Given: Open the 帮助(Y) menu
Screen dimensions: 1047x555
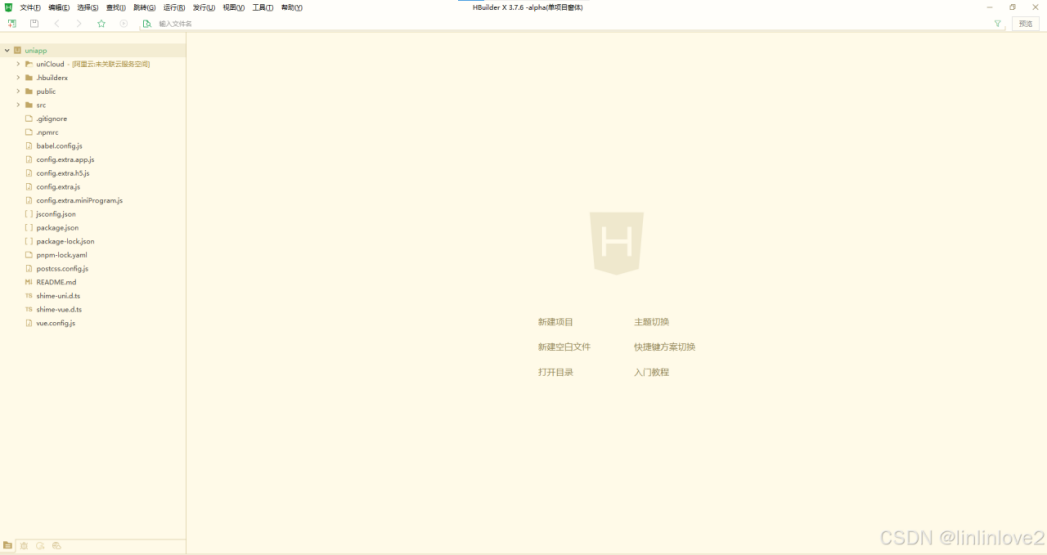Looking at the screenshot, I should (291, 7).
